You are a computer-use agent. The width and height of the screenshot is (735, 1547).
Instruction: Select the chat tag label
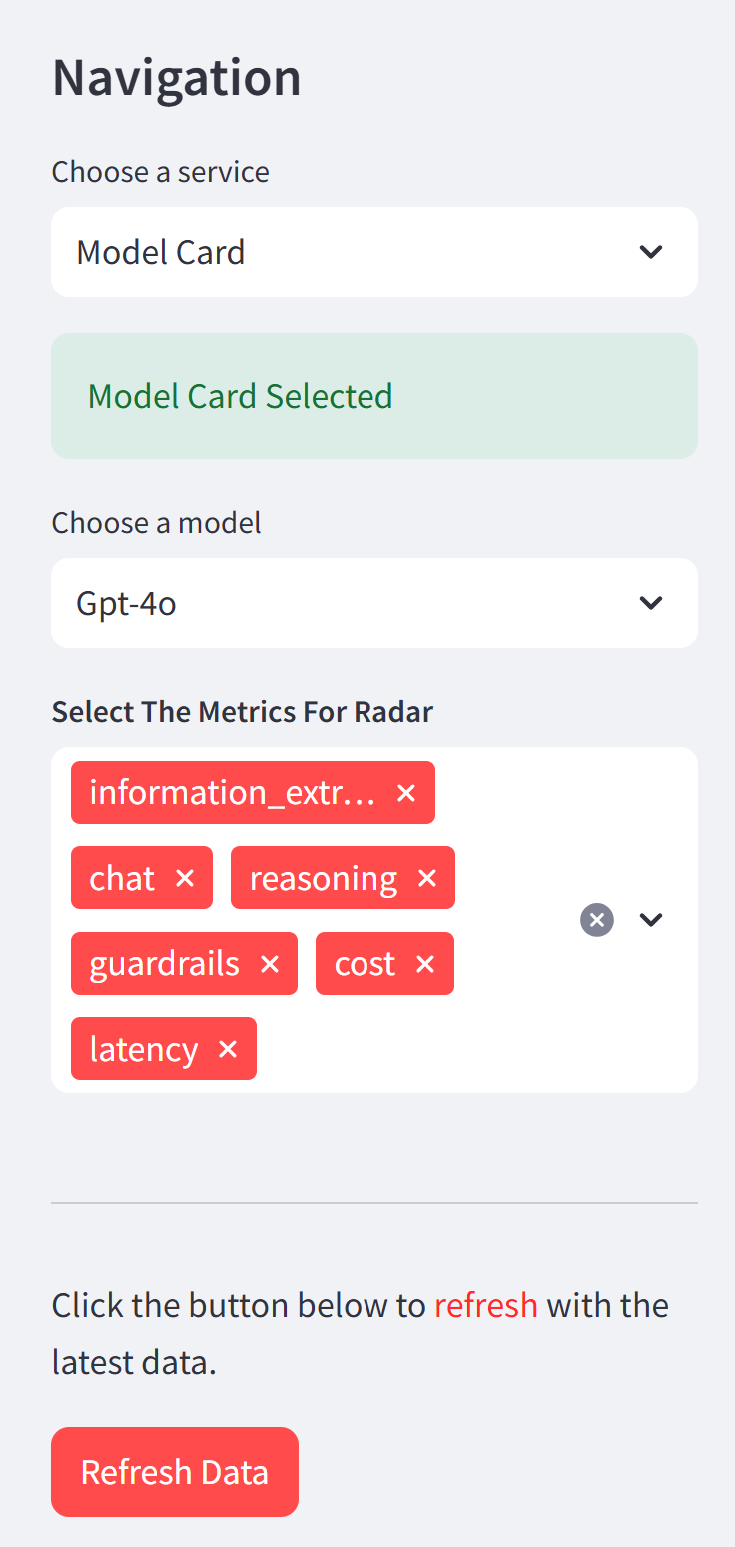tap(122, 877)
